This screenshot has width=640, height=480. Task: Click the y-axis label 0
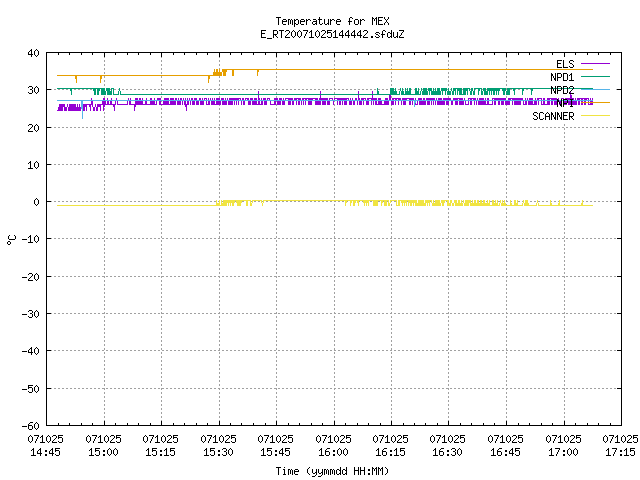tap(37, 202)
